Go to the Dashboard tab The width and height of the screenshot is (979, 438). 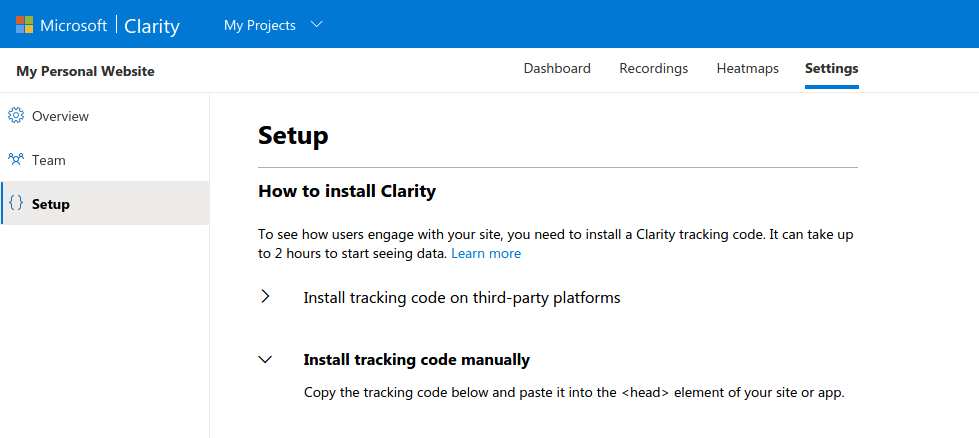[x=557, y=69]
